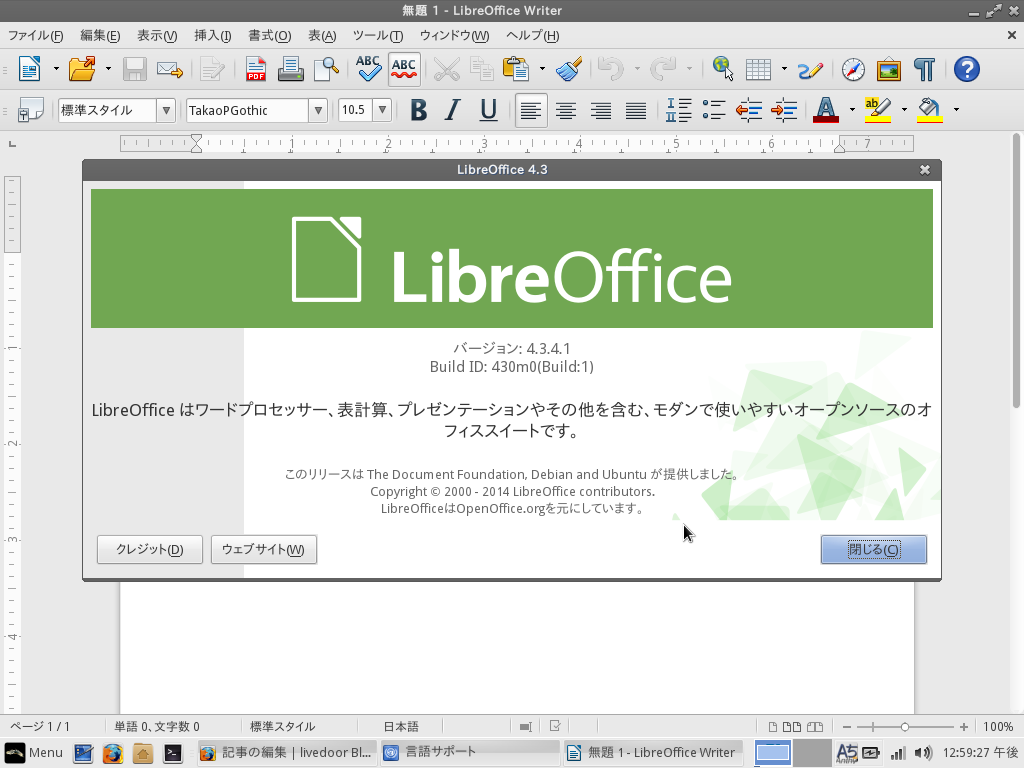The width and height of the screenshot is (1024, 768).
Task: Open the Gallery picture icon
Action: pyautogui.click(x=889, y=69)
